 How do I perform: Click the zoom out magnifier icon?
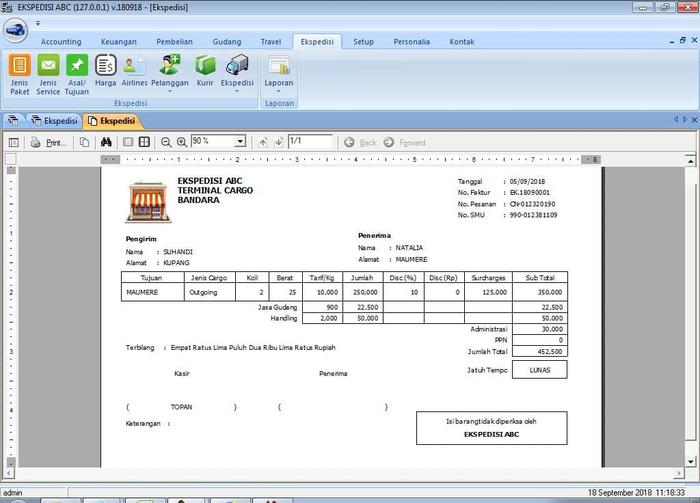[x=166, y=142]
